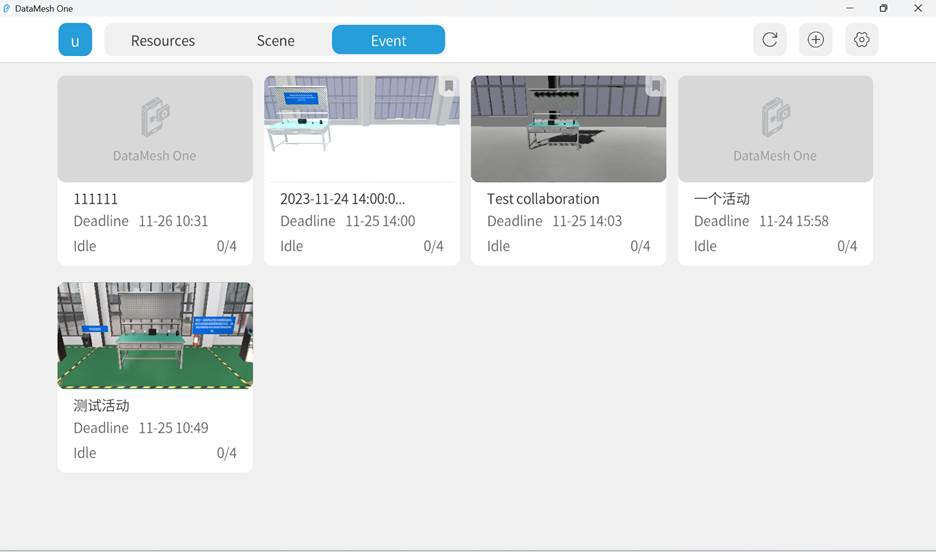The width and height of the screenshot is (936, 552).
Task: Switch to the Resources tab
Action: (163, 41)
